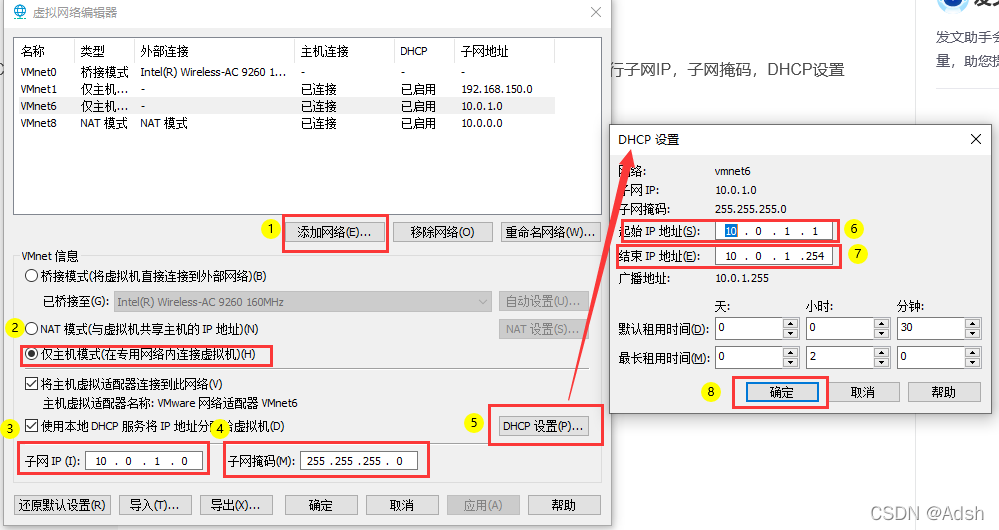Click the 外部连接 column header
Image resolution: width=999 pixels, height=530 pixels.
(x=214, y=51)
